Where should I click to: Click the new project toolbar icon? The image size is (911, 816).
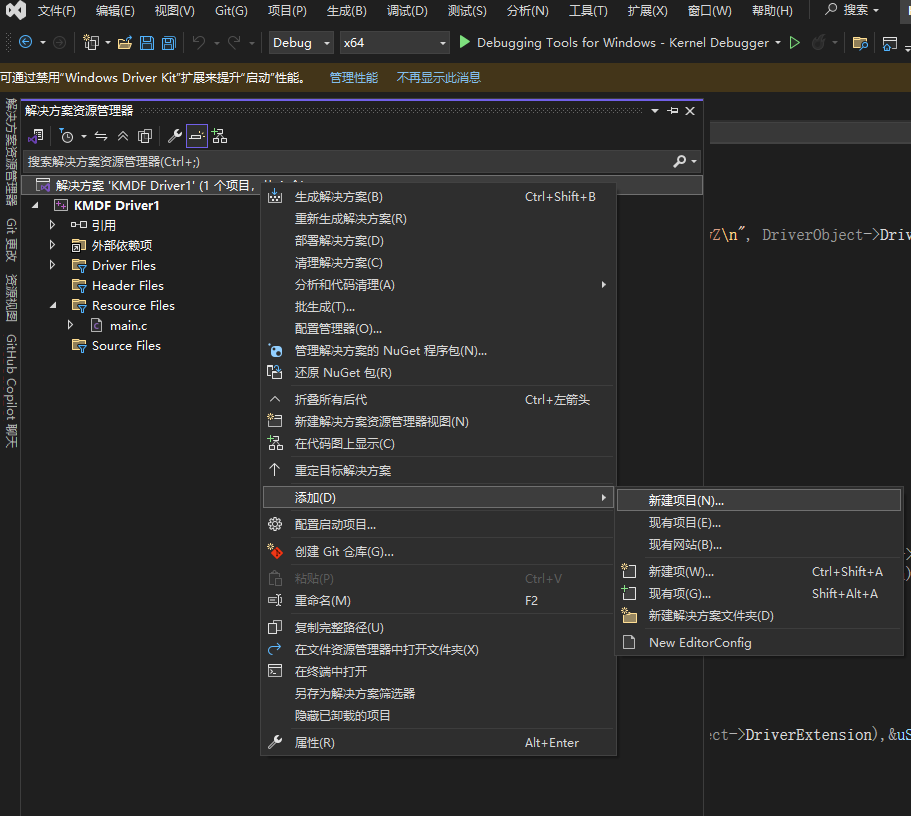point(91,42)
